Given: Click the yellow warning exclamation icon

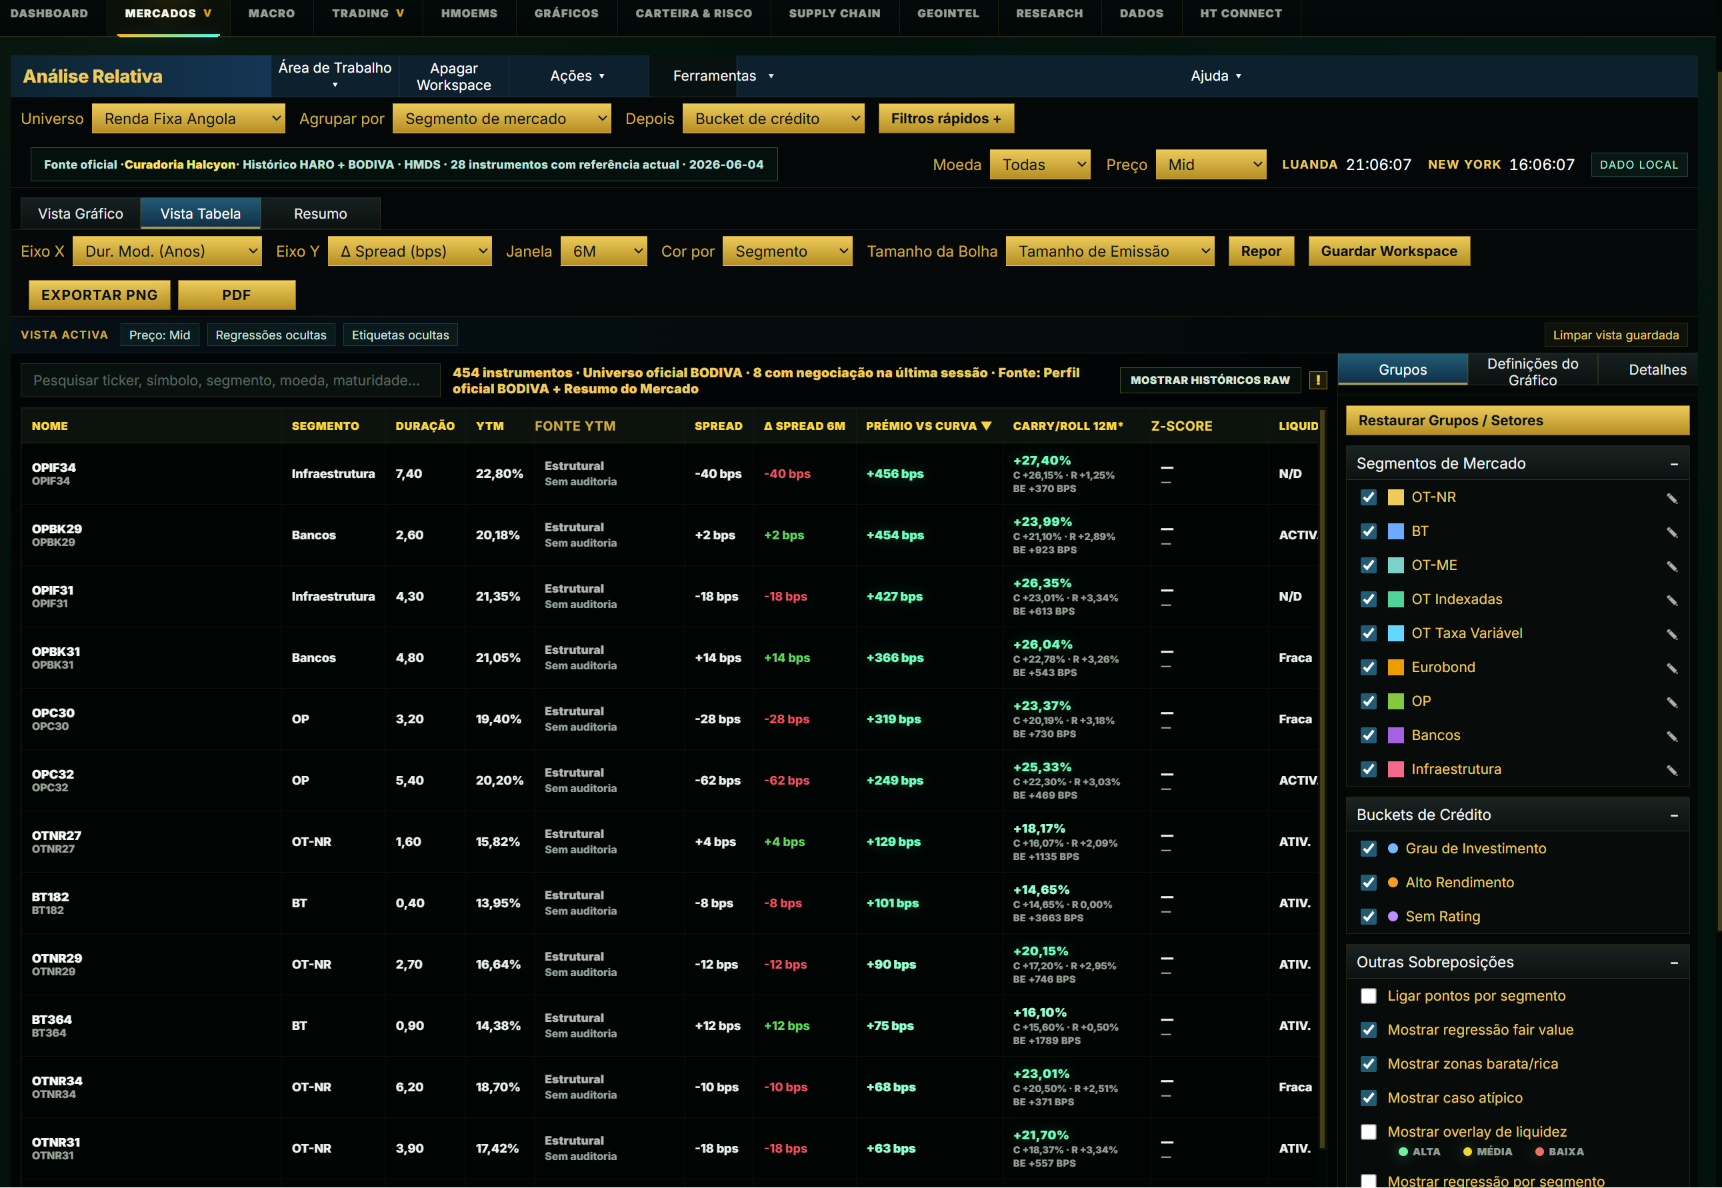Looking at the screenshot, I should click(x=1318, y=380).
